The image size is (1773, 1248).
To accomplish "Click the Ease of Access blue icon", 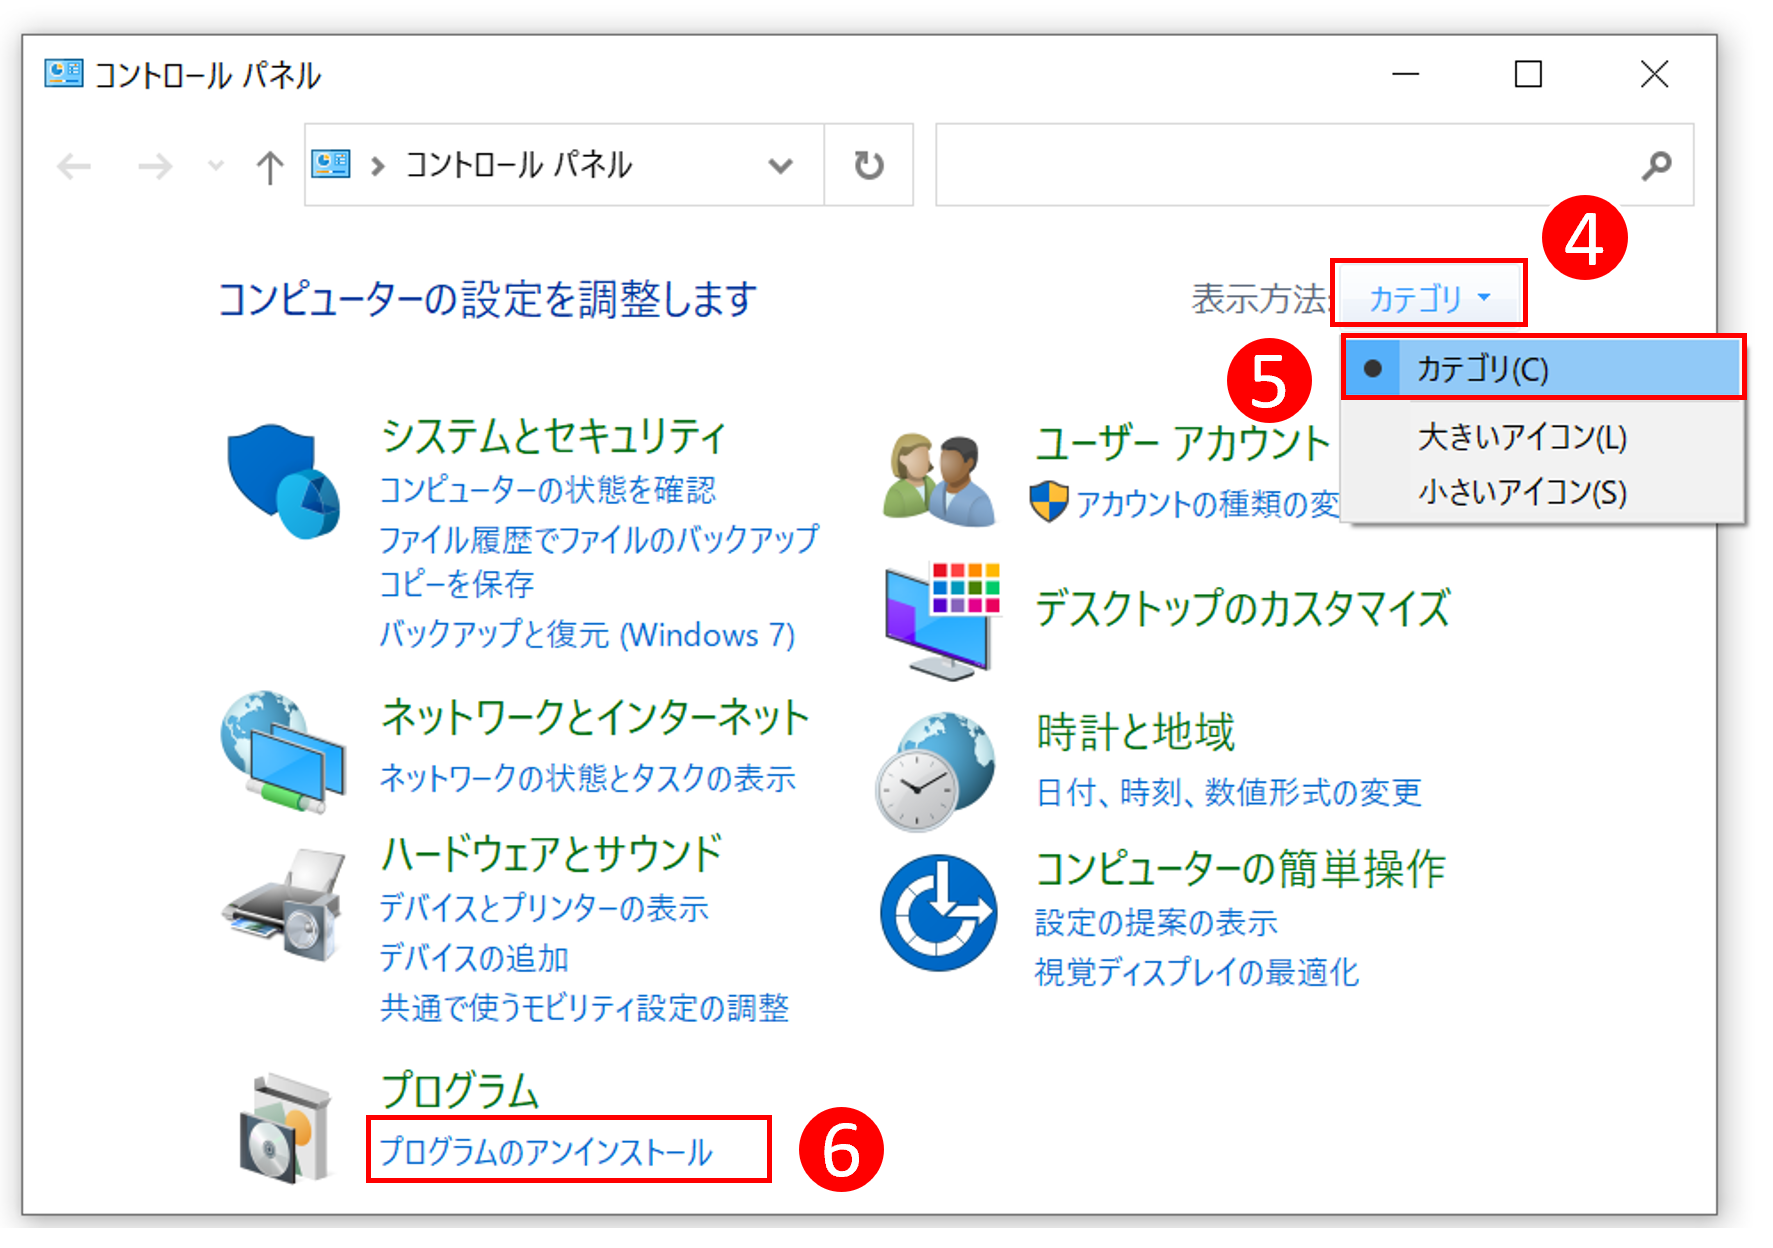I will pos(938,911).
